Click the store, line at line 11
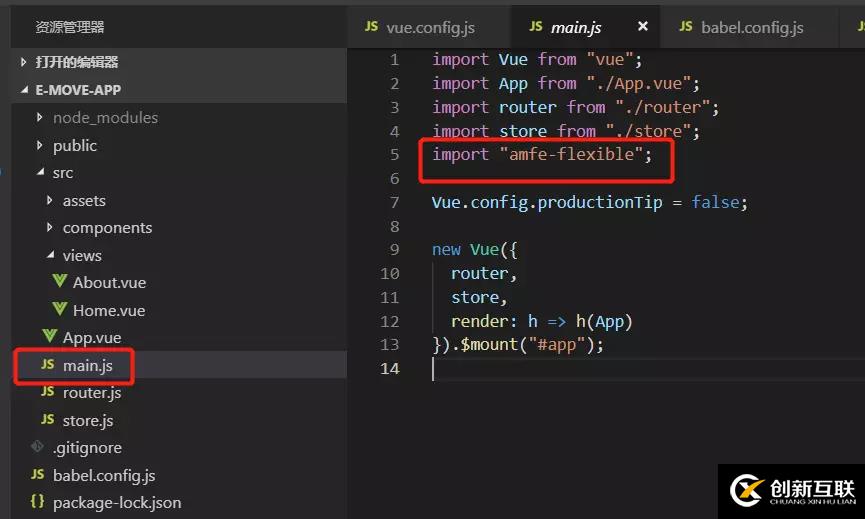 [x=479, y=297]
